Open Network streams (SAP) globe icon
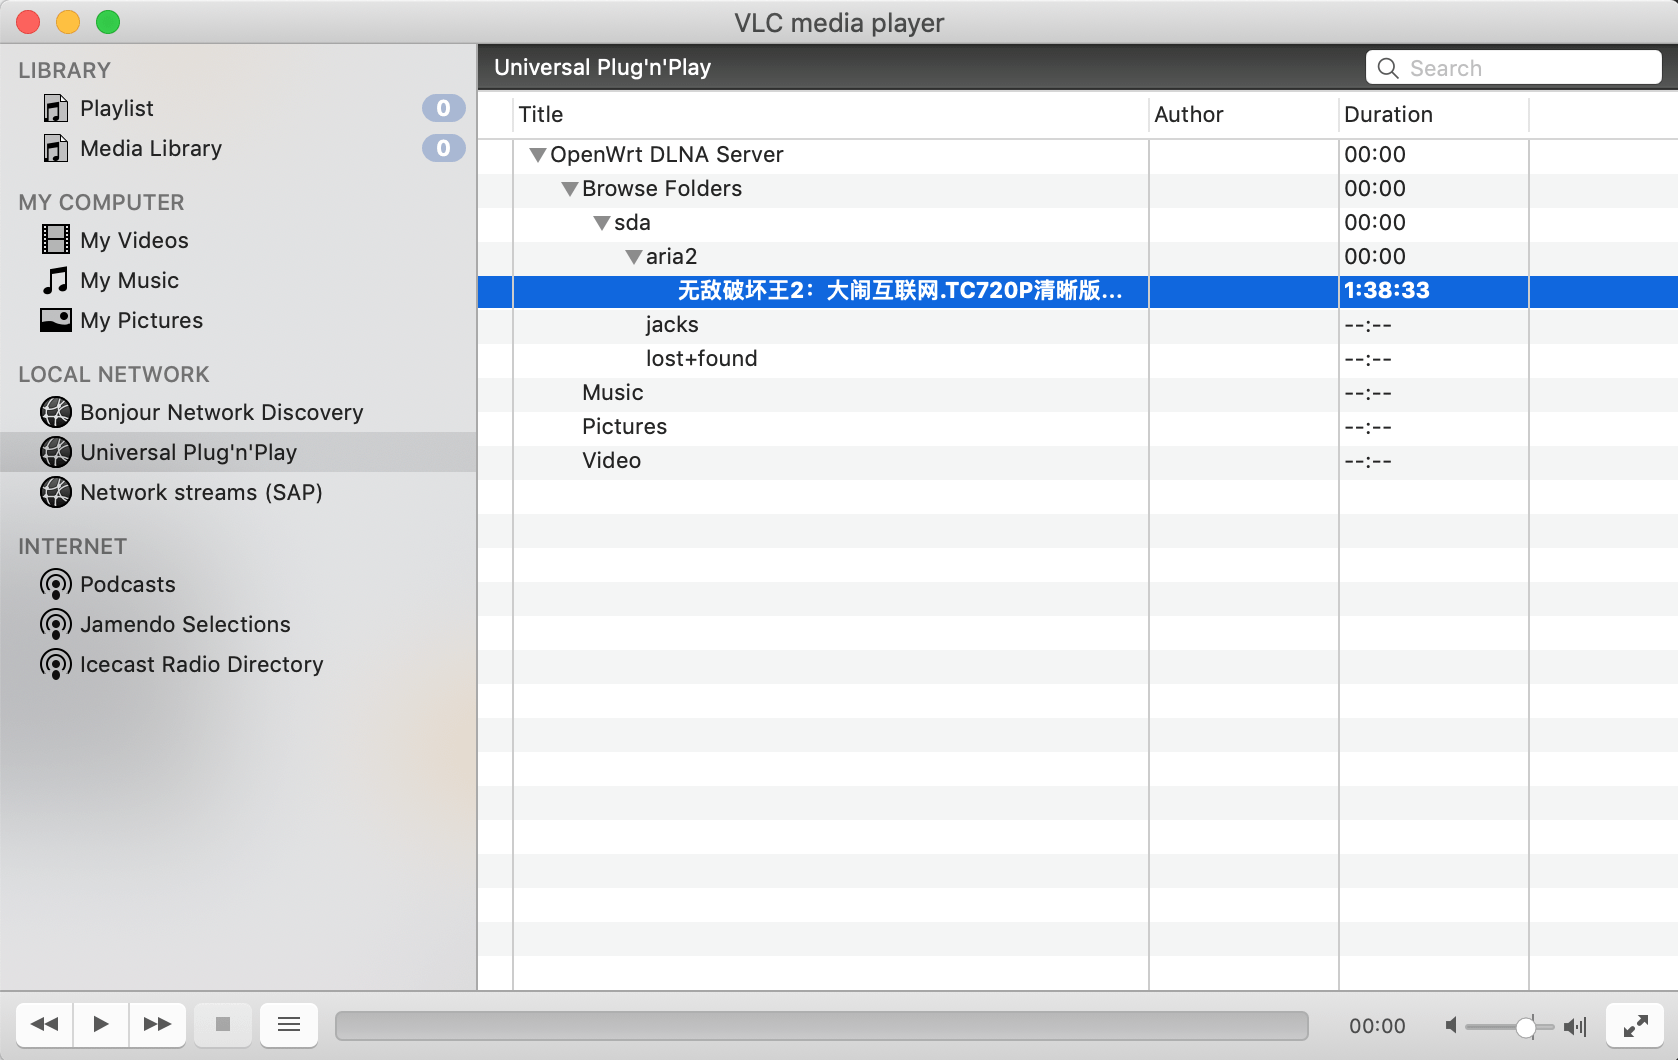 (56, 492)
